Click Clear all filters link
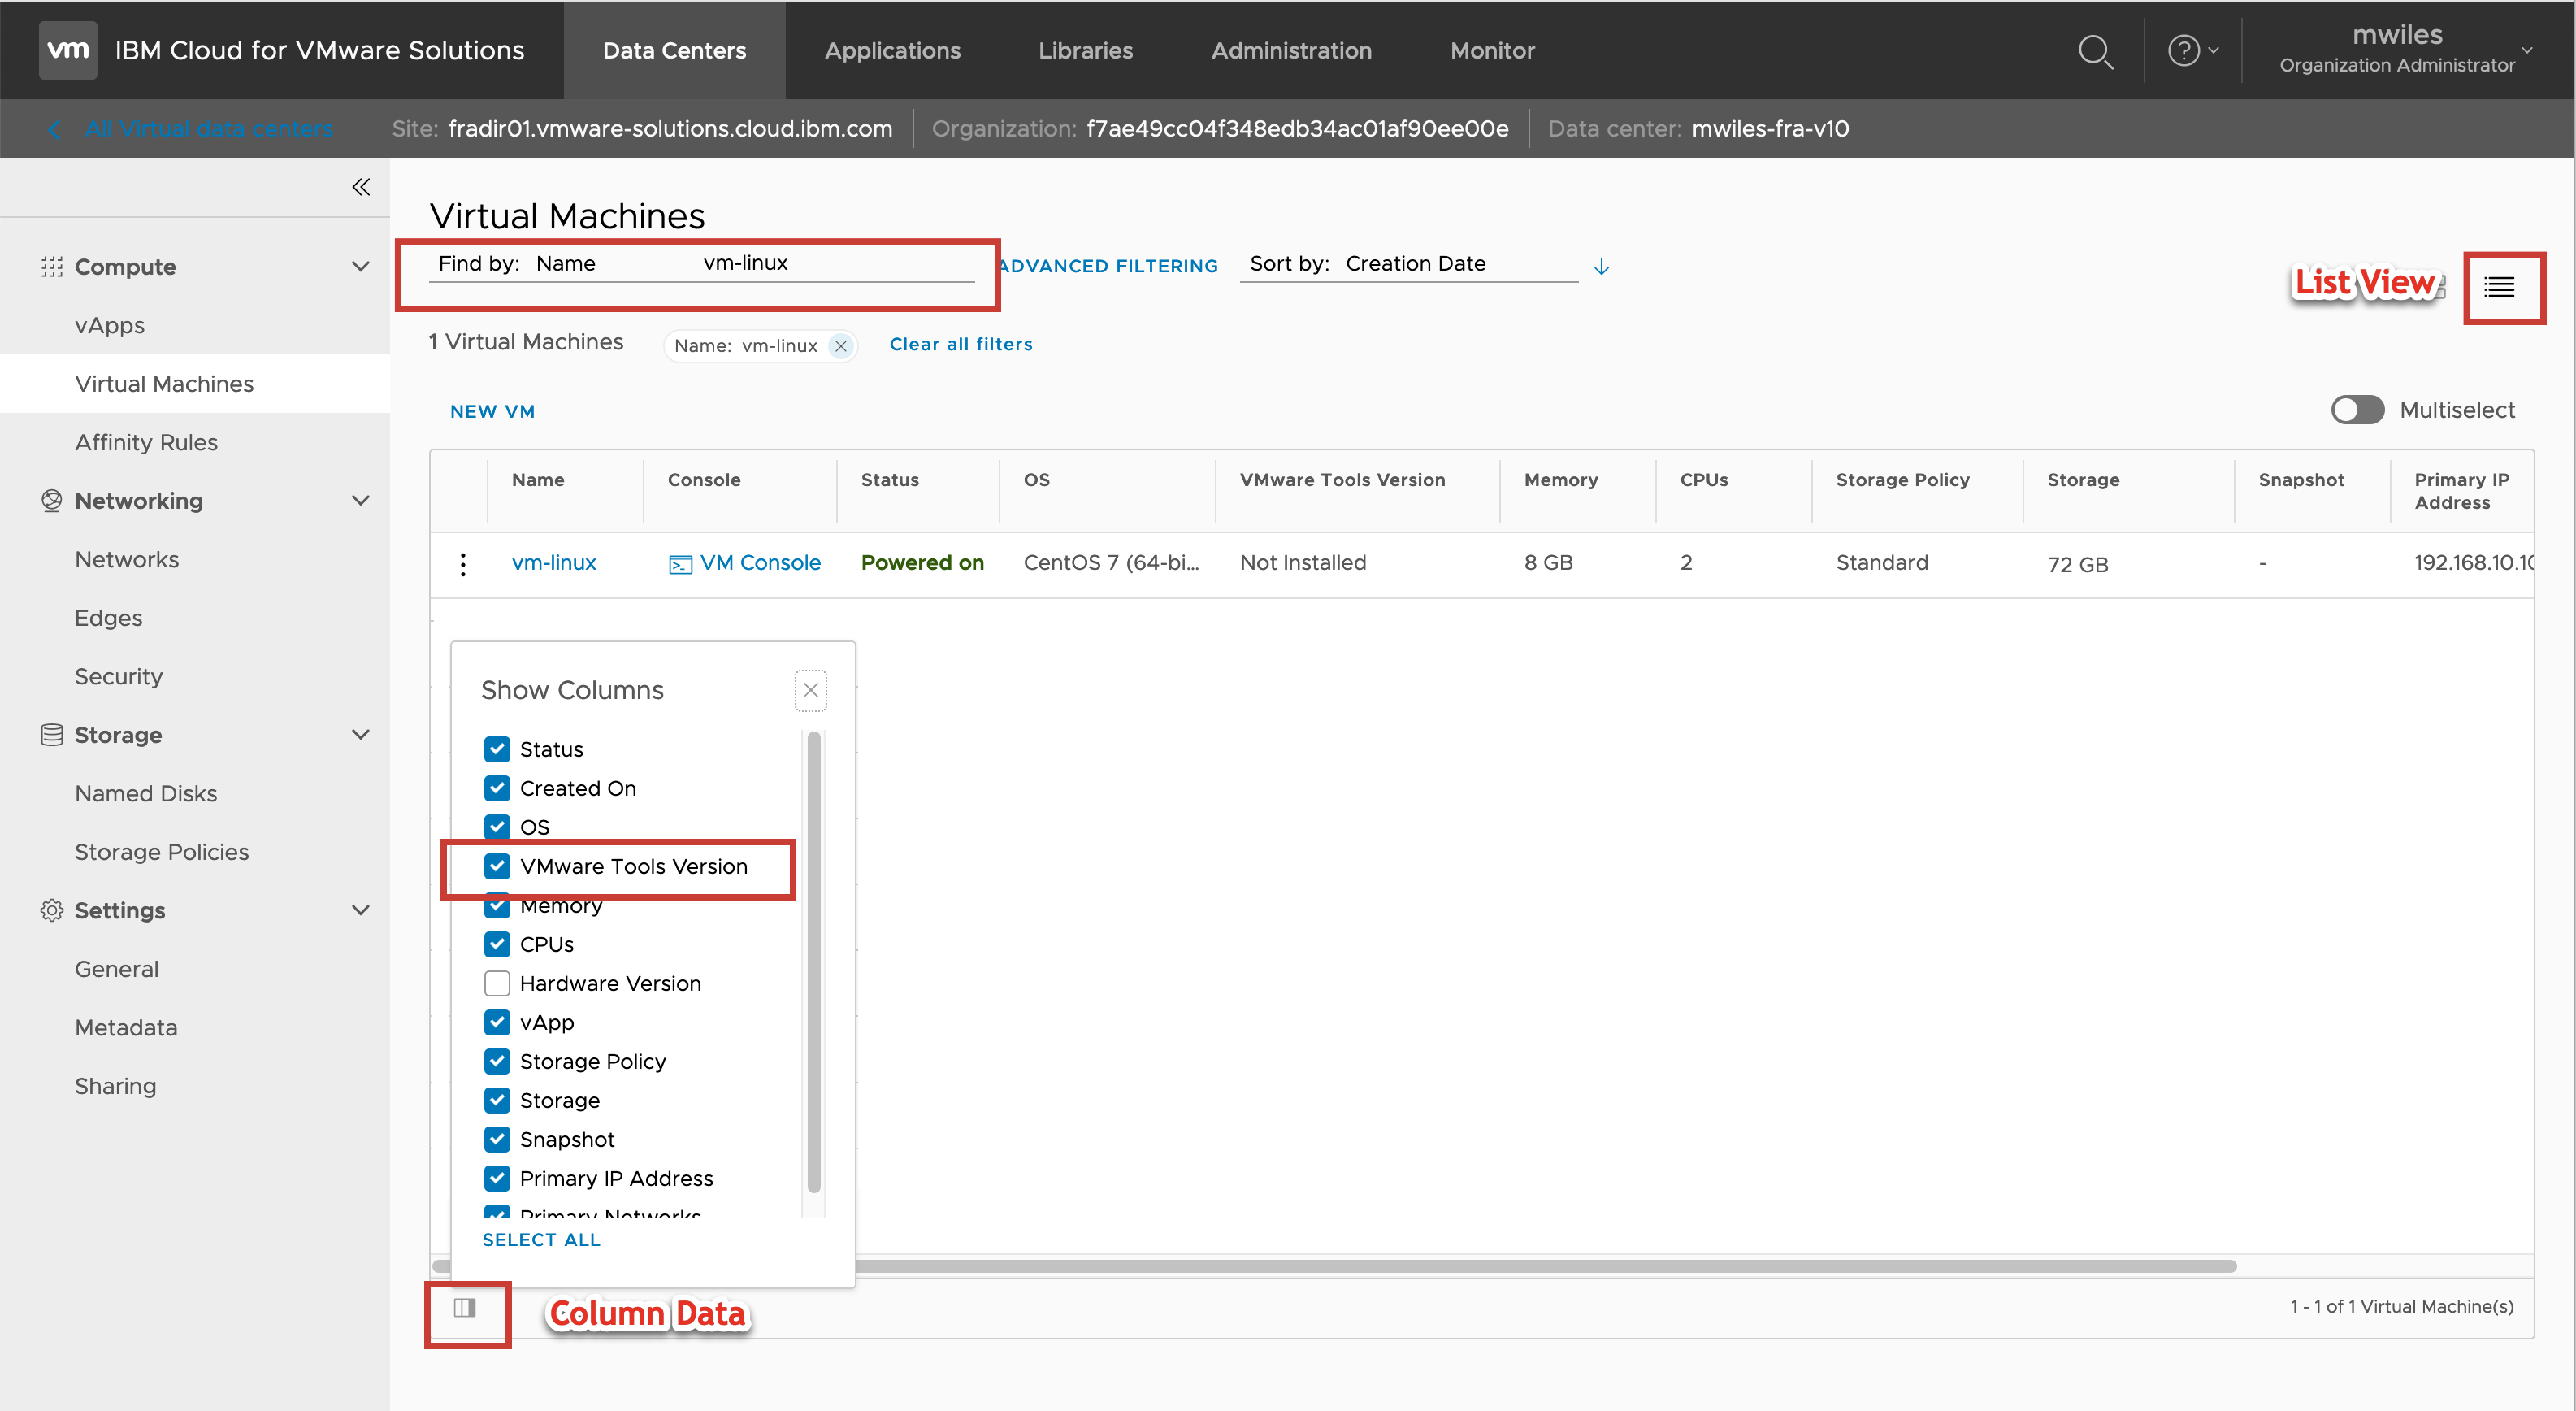The image size is (2576, 1411). click(x=960, y=344)
